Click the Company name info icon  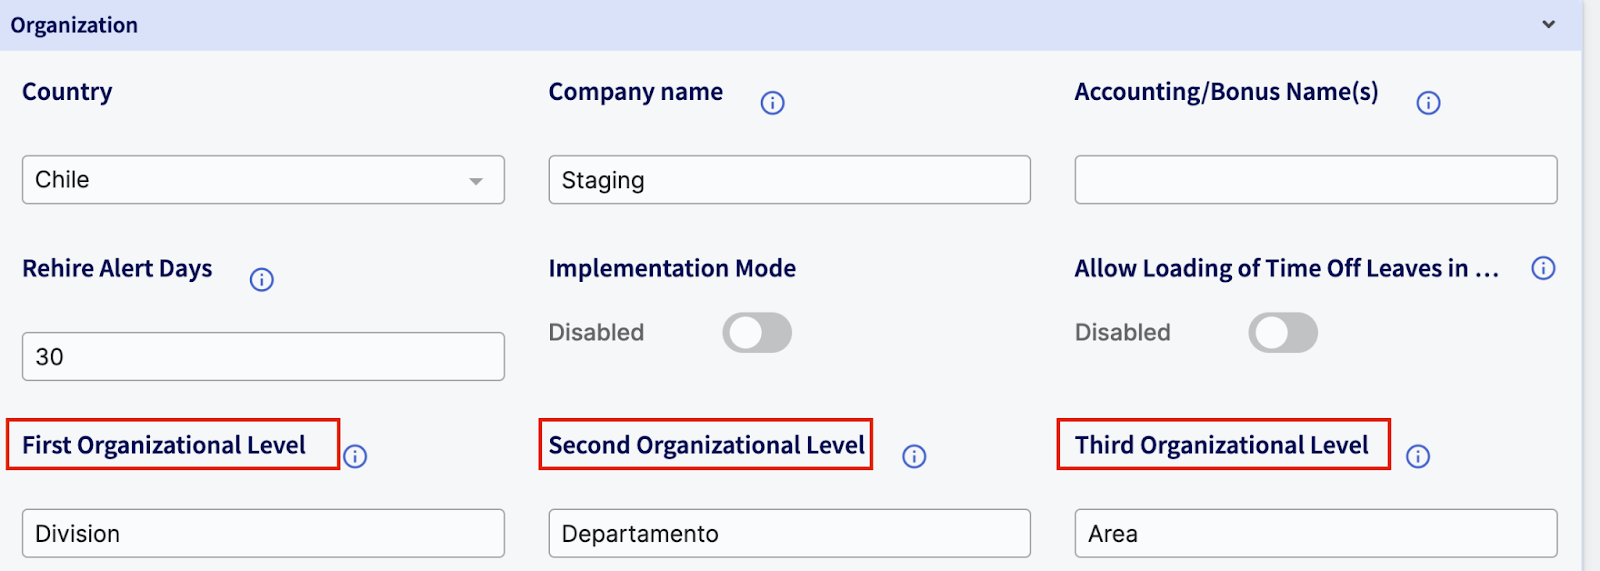772,103
